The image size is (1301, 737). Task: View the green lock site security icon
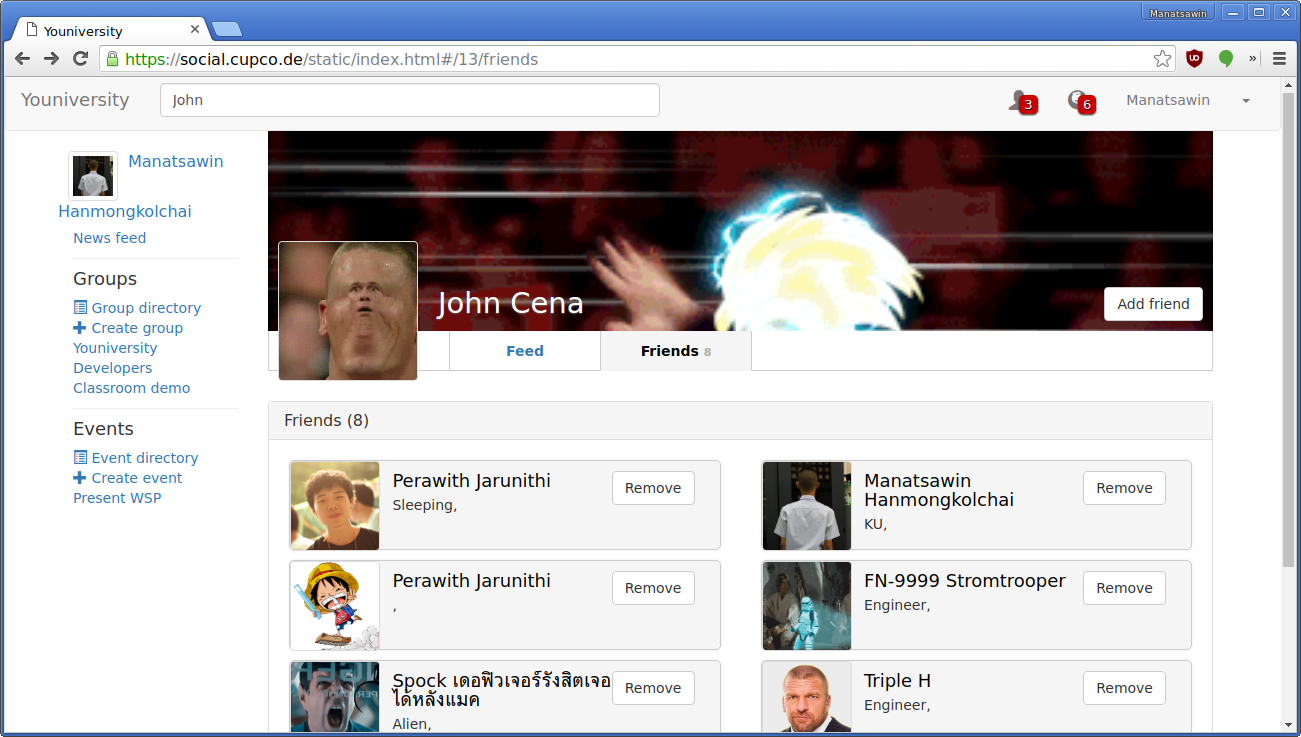click(112, 59)
